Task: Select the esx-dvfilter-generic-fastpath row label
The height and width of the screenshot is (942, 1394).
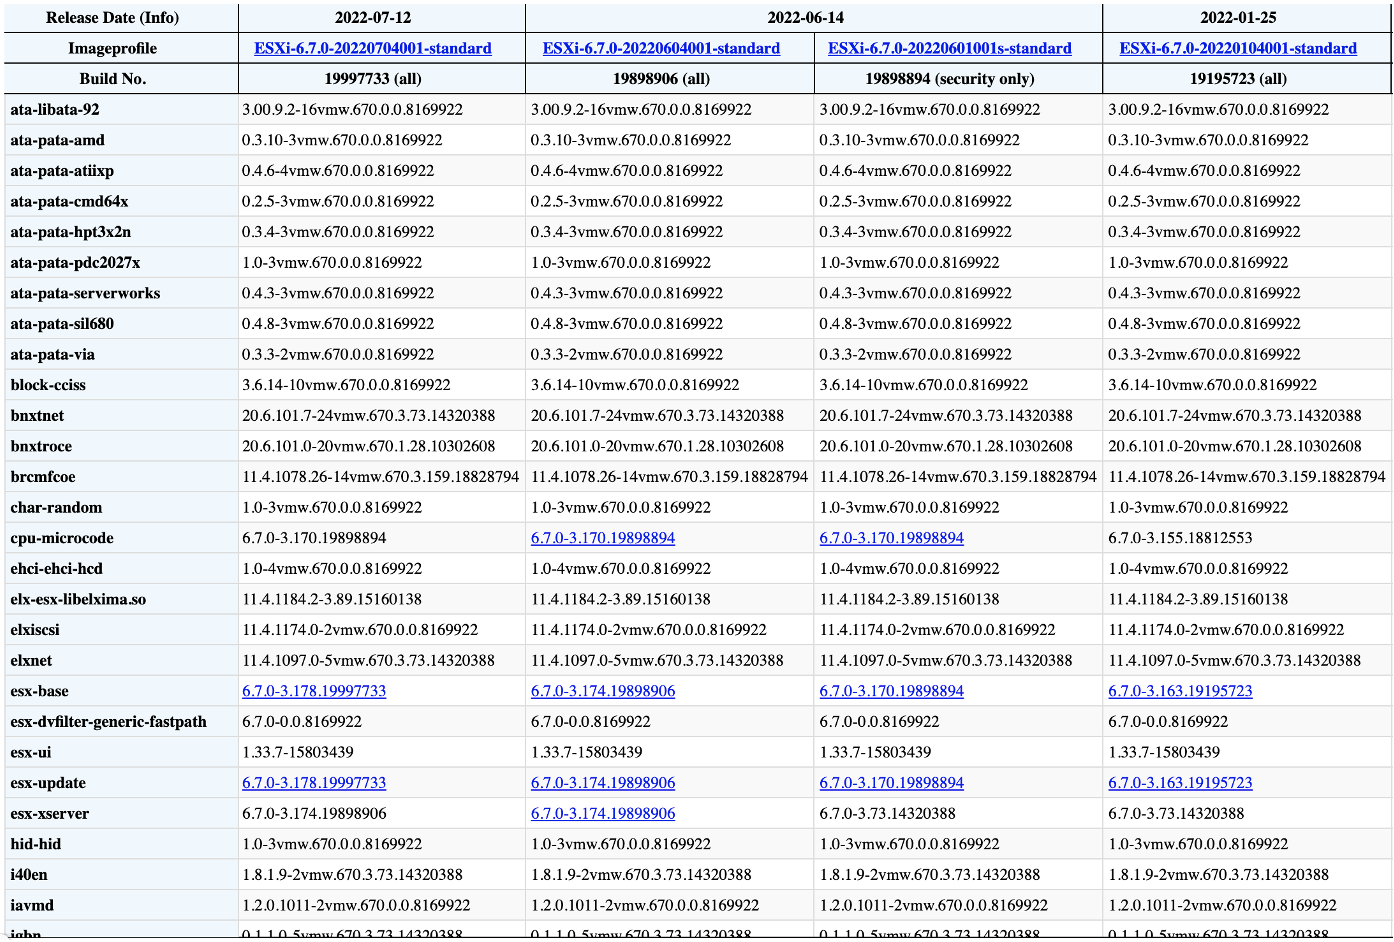Action: coord(108,722)
